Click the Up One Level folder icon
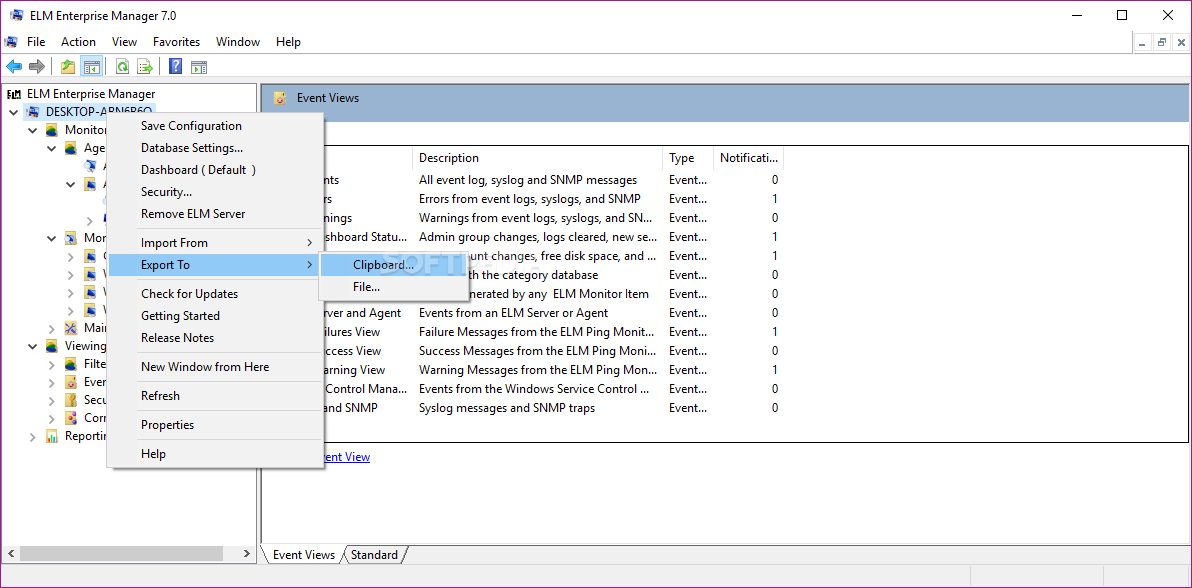1192x588 pixels. pos(68,67)
